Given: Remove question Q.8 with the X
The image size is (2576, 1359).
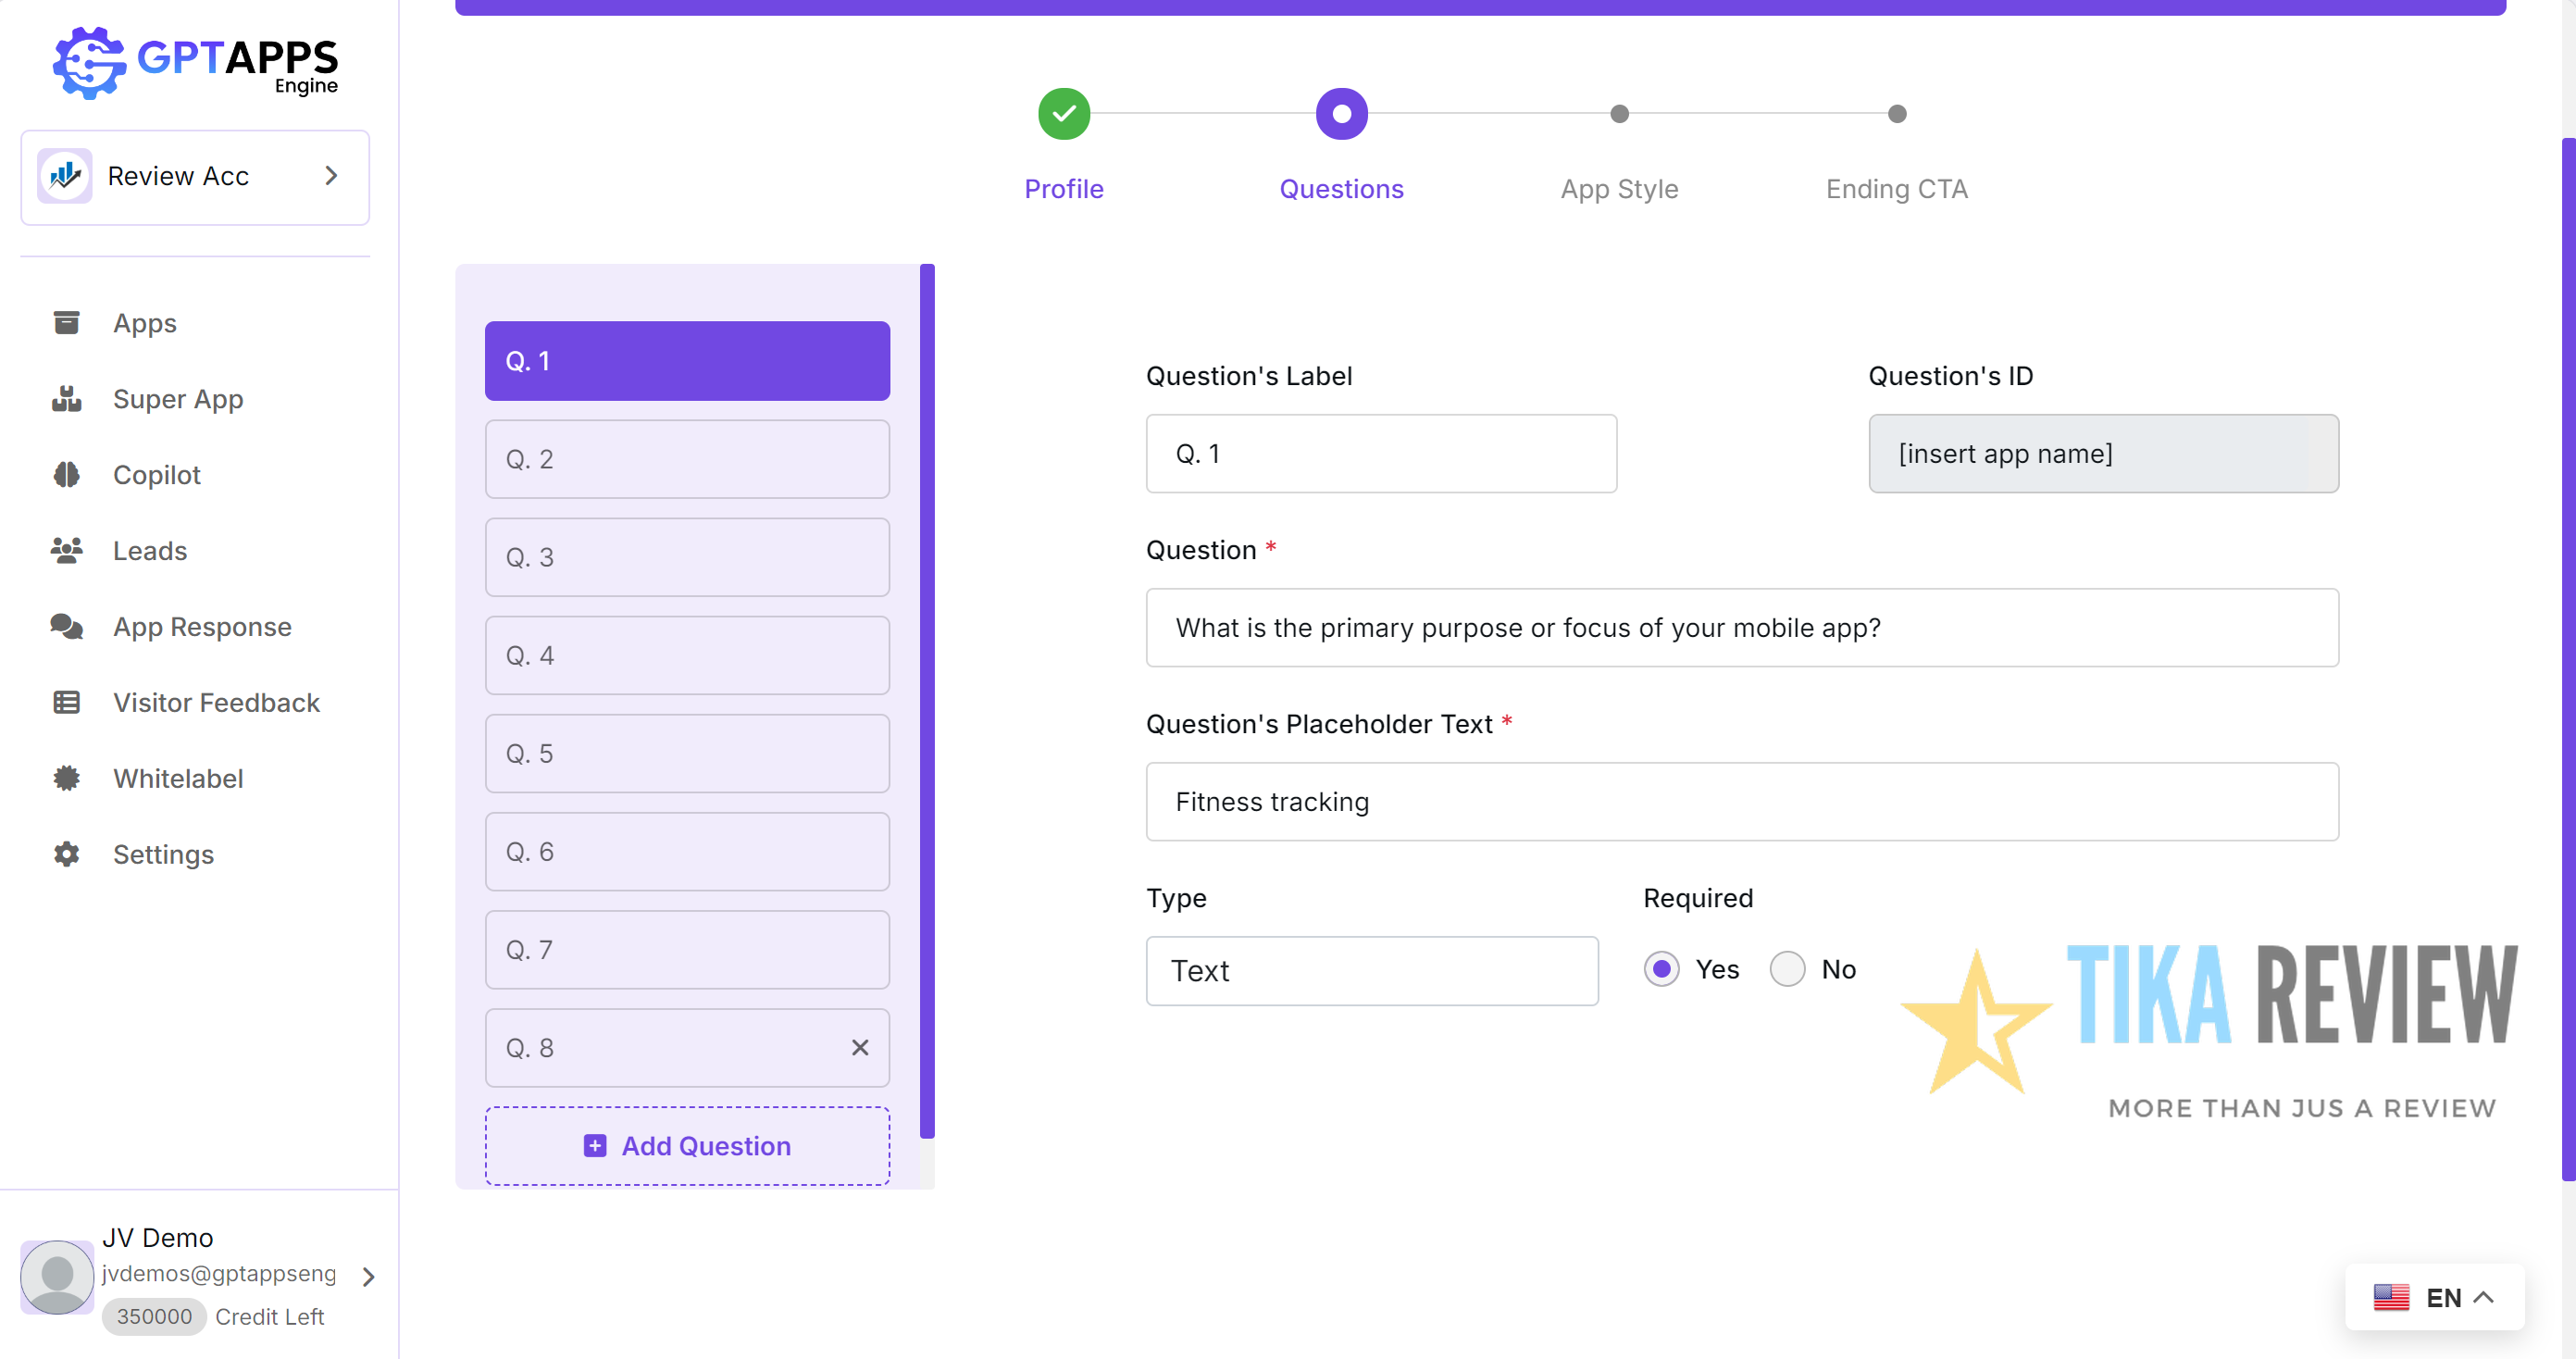Looking at the screenshot, I should [860, 1047].
